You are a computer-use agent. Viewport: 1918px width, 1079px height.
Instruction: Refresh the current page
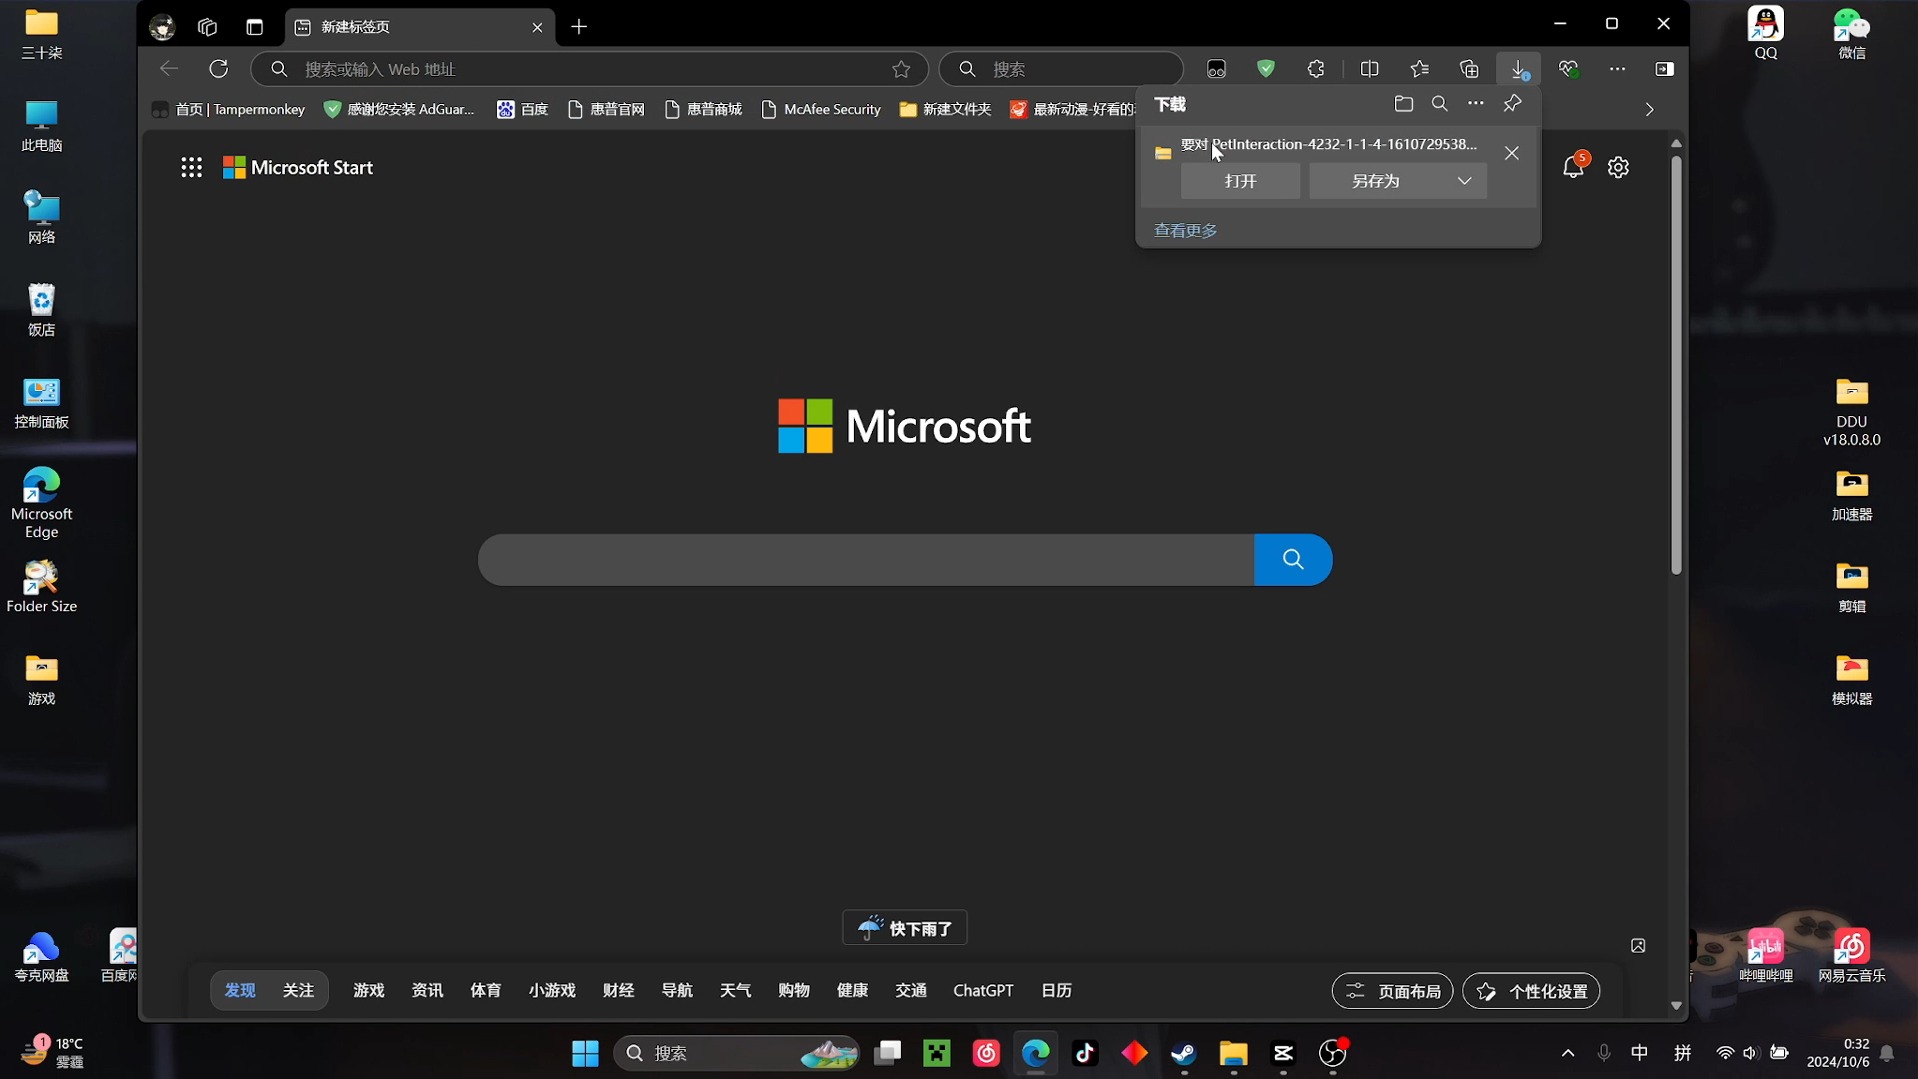click(x=218, y=69)
